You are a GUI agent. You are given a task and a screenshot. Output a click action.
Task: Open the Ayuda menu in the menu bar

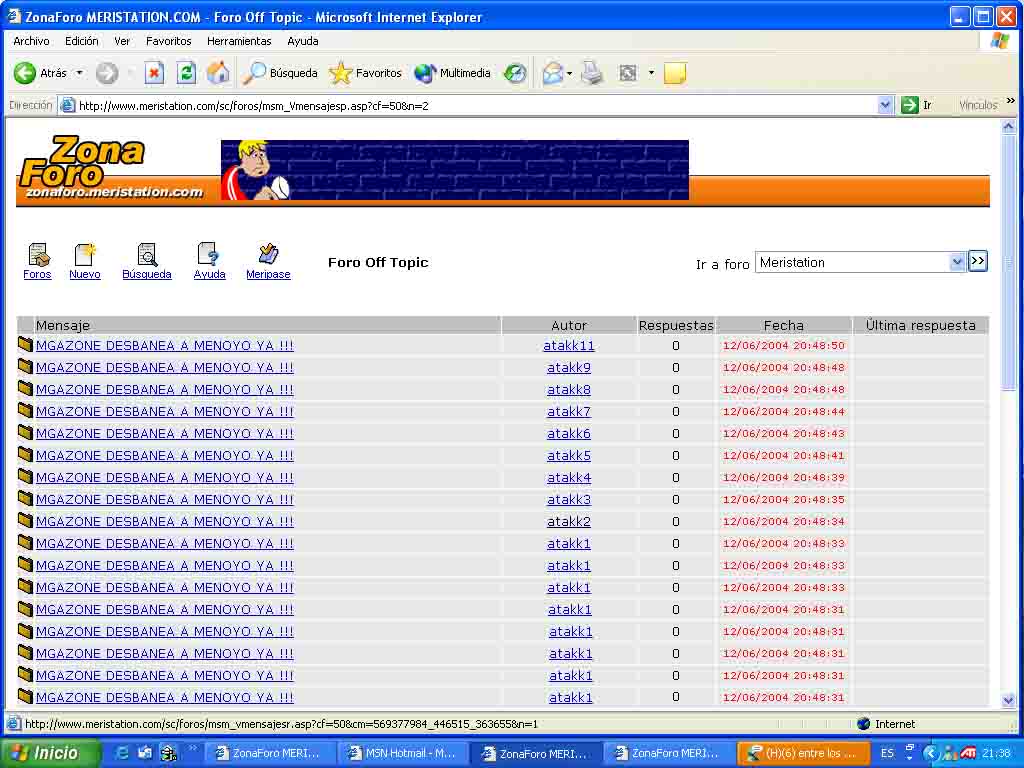(x=303, y=41)
